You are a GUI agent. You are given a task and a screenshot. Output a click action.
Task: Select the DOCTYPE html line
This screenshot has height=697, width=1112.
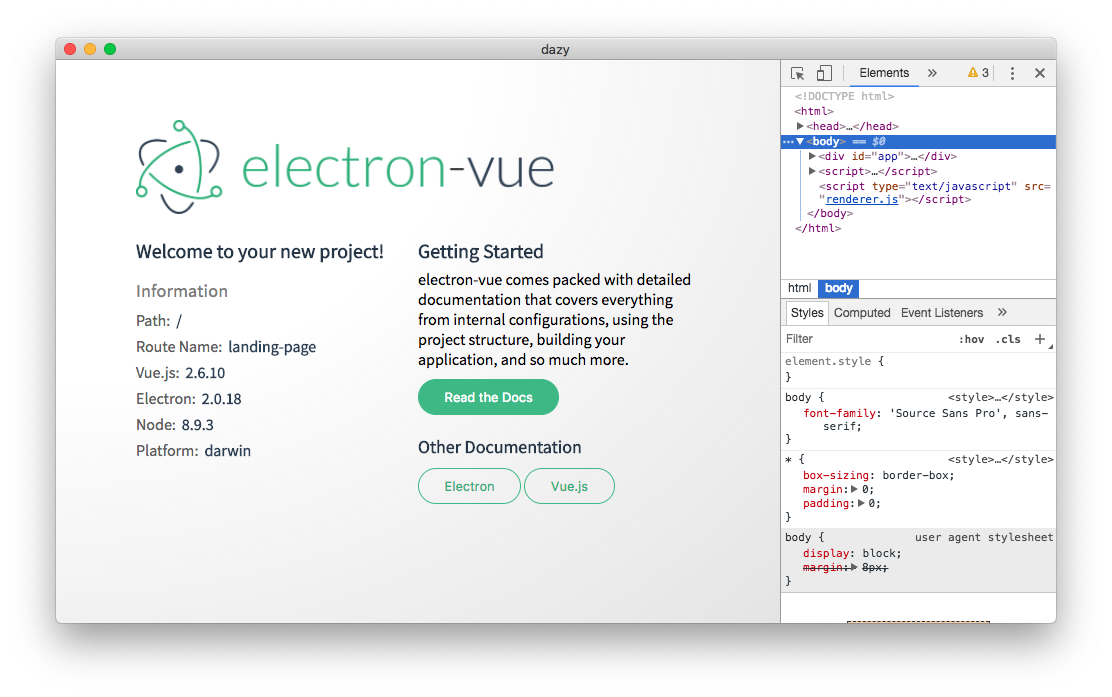coord(844,96)
